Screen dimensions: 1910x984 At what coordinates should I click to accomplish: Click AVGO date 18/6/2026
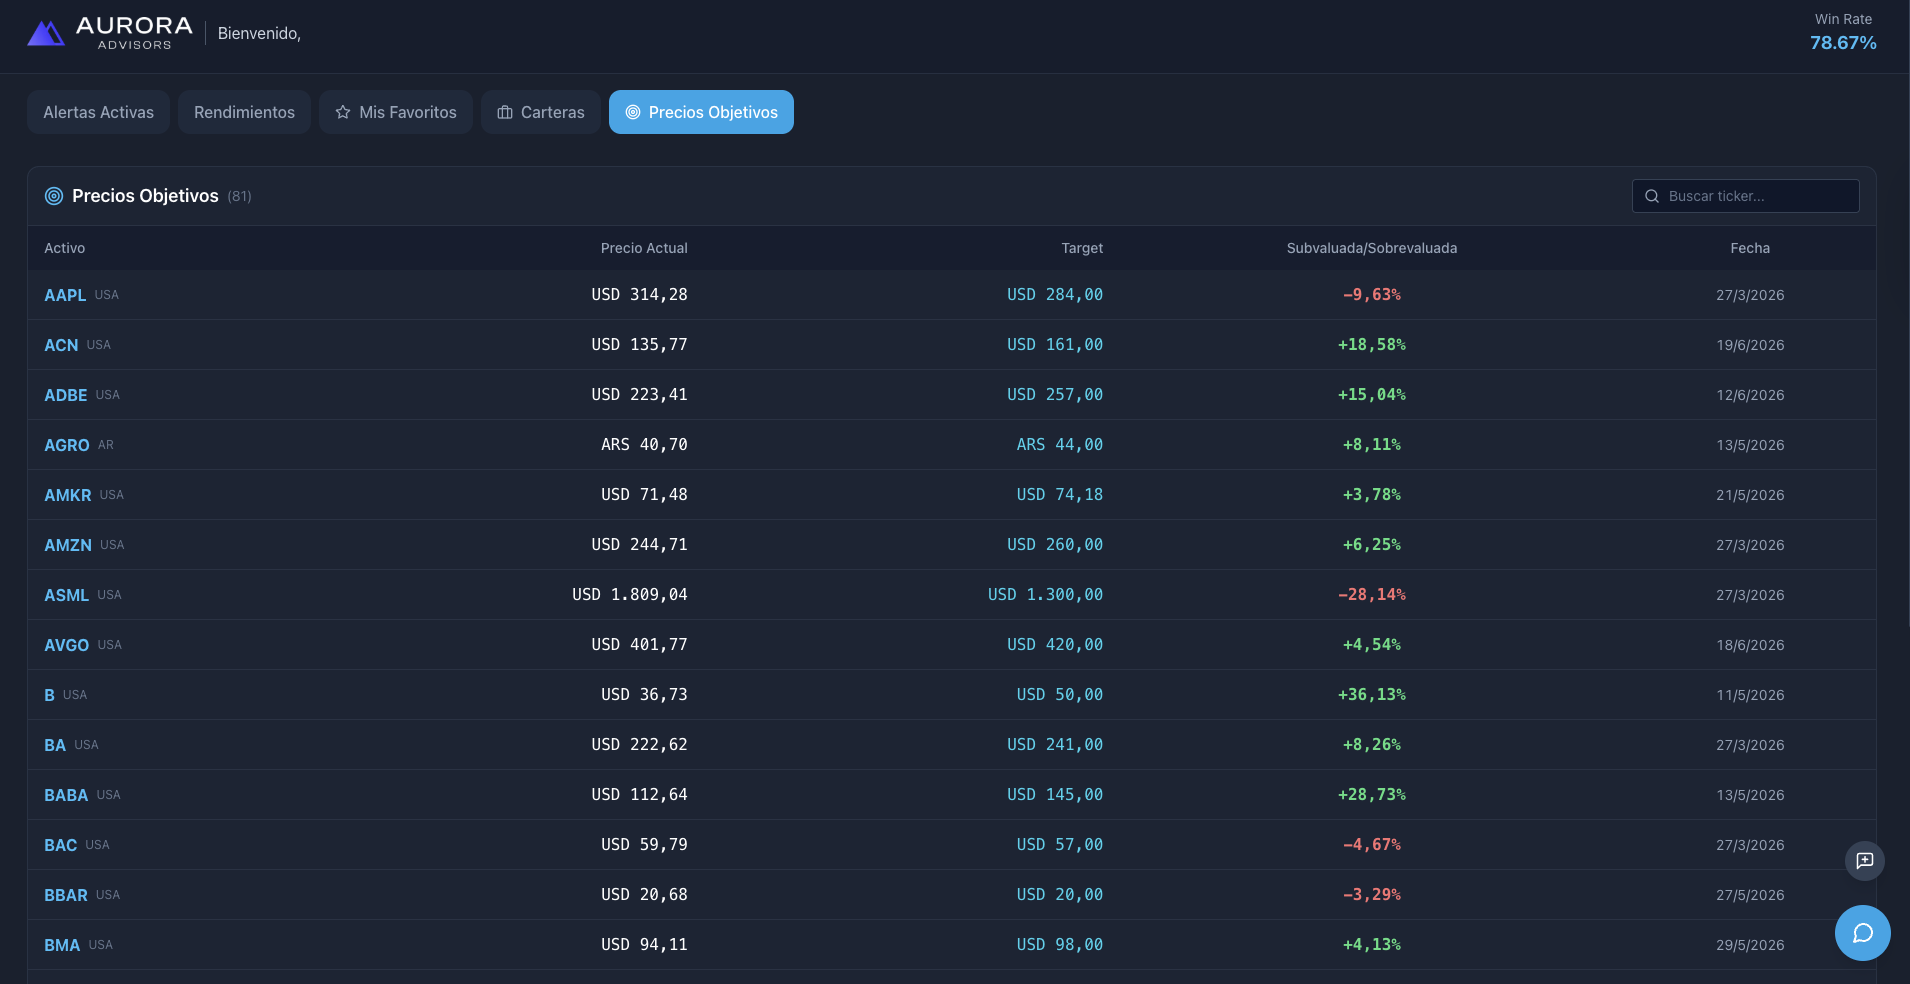point(1750,645)
